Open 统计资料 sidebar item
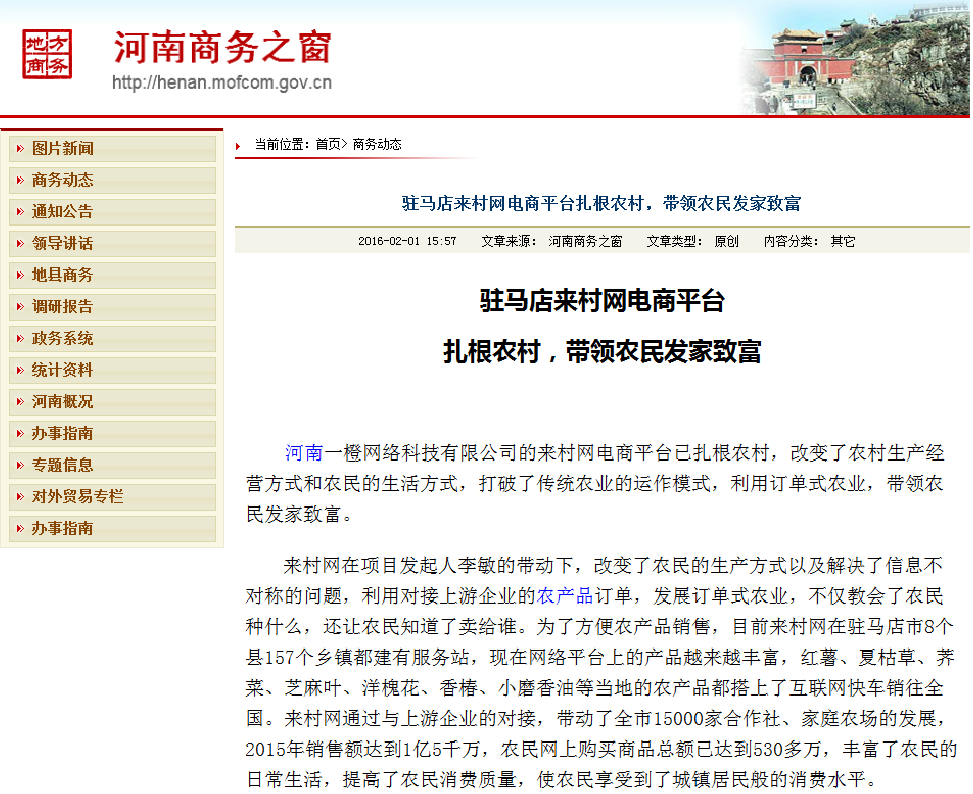 112,370
